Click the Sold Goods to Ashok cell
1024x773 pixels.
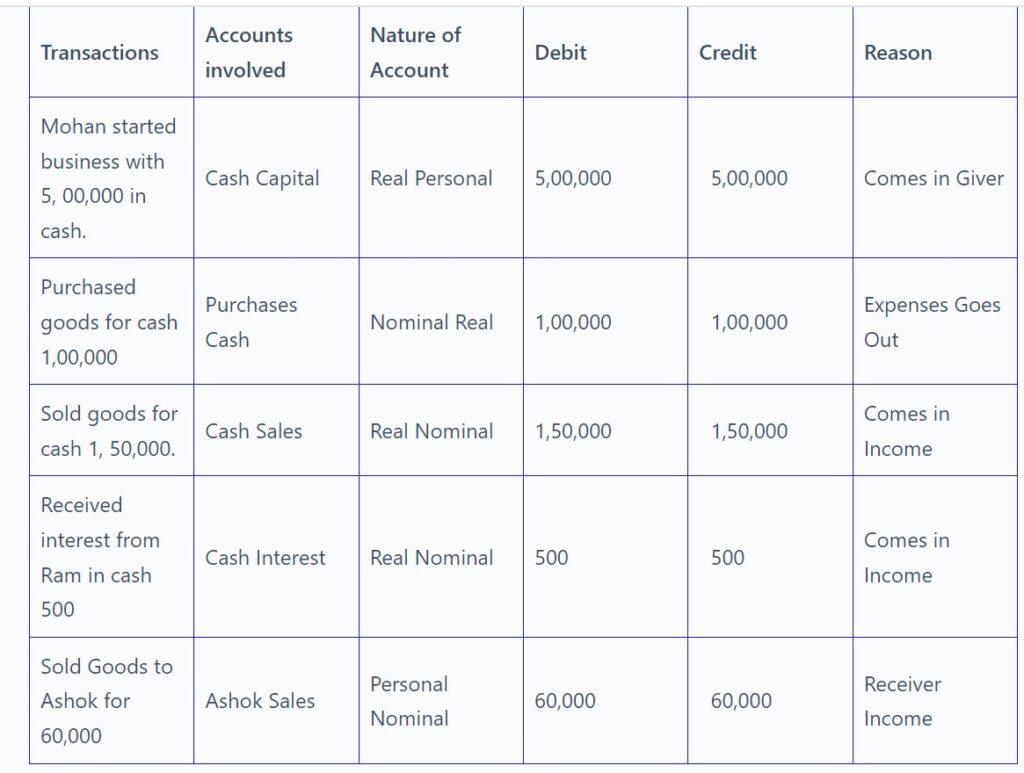point(106,701)
